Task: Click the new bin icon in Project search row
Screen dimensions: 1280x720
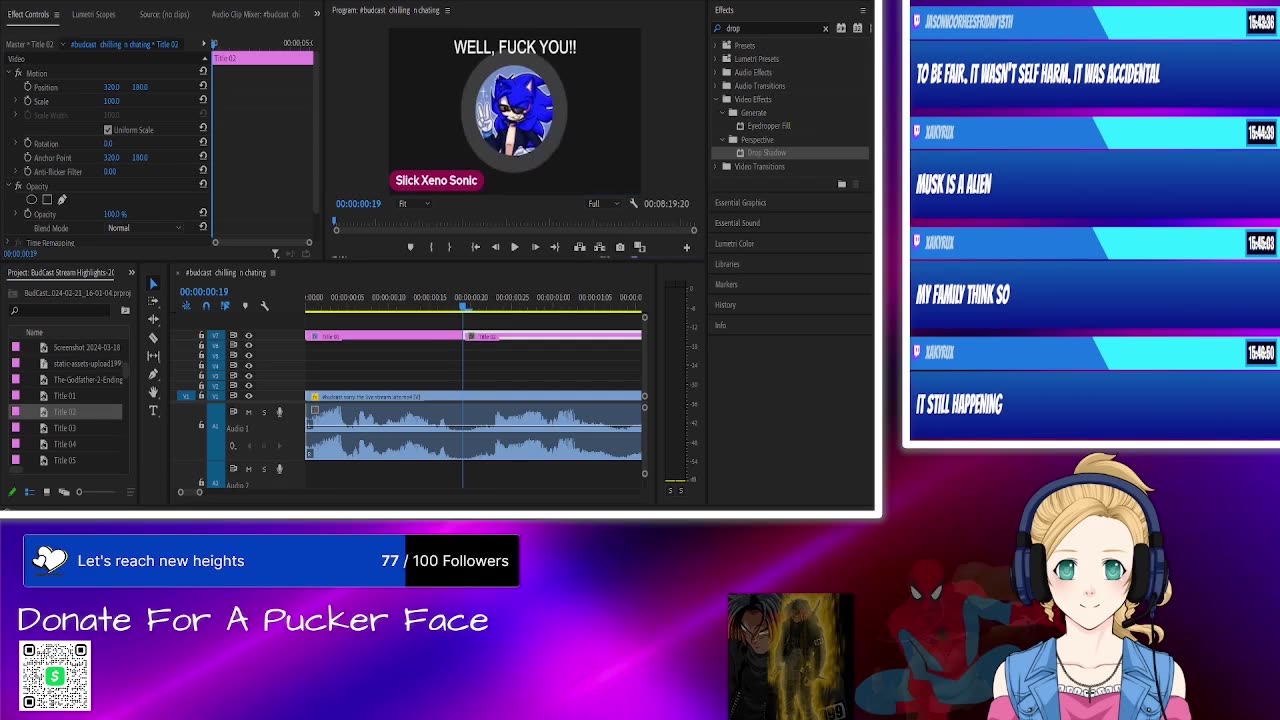Action: coord(125,311)
